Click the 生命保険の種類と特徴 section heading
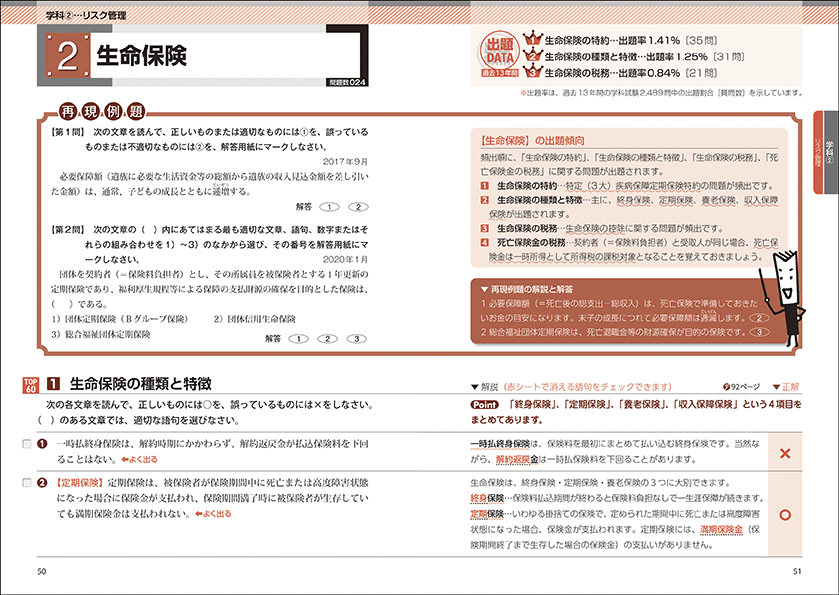This screenshot has height=595, width=839. pyautogui.click(x=141, y=384)
